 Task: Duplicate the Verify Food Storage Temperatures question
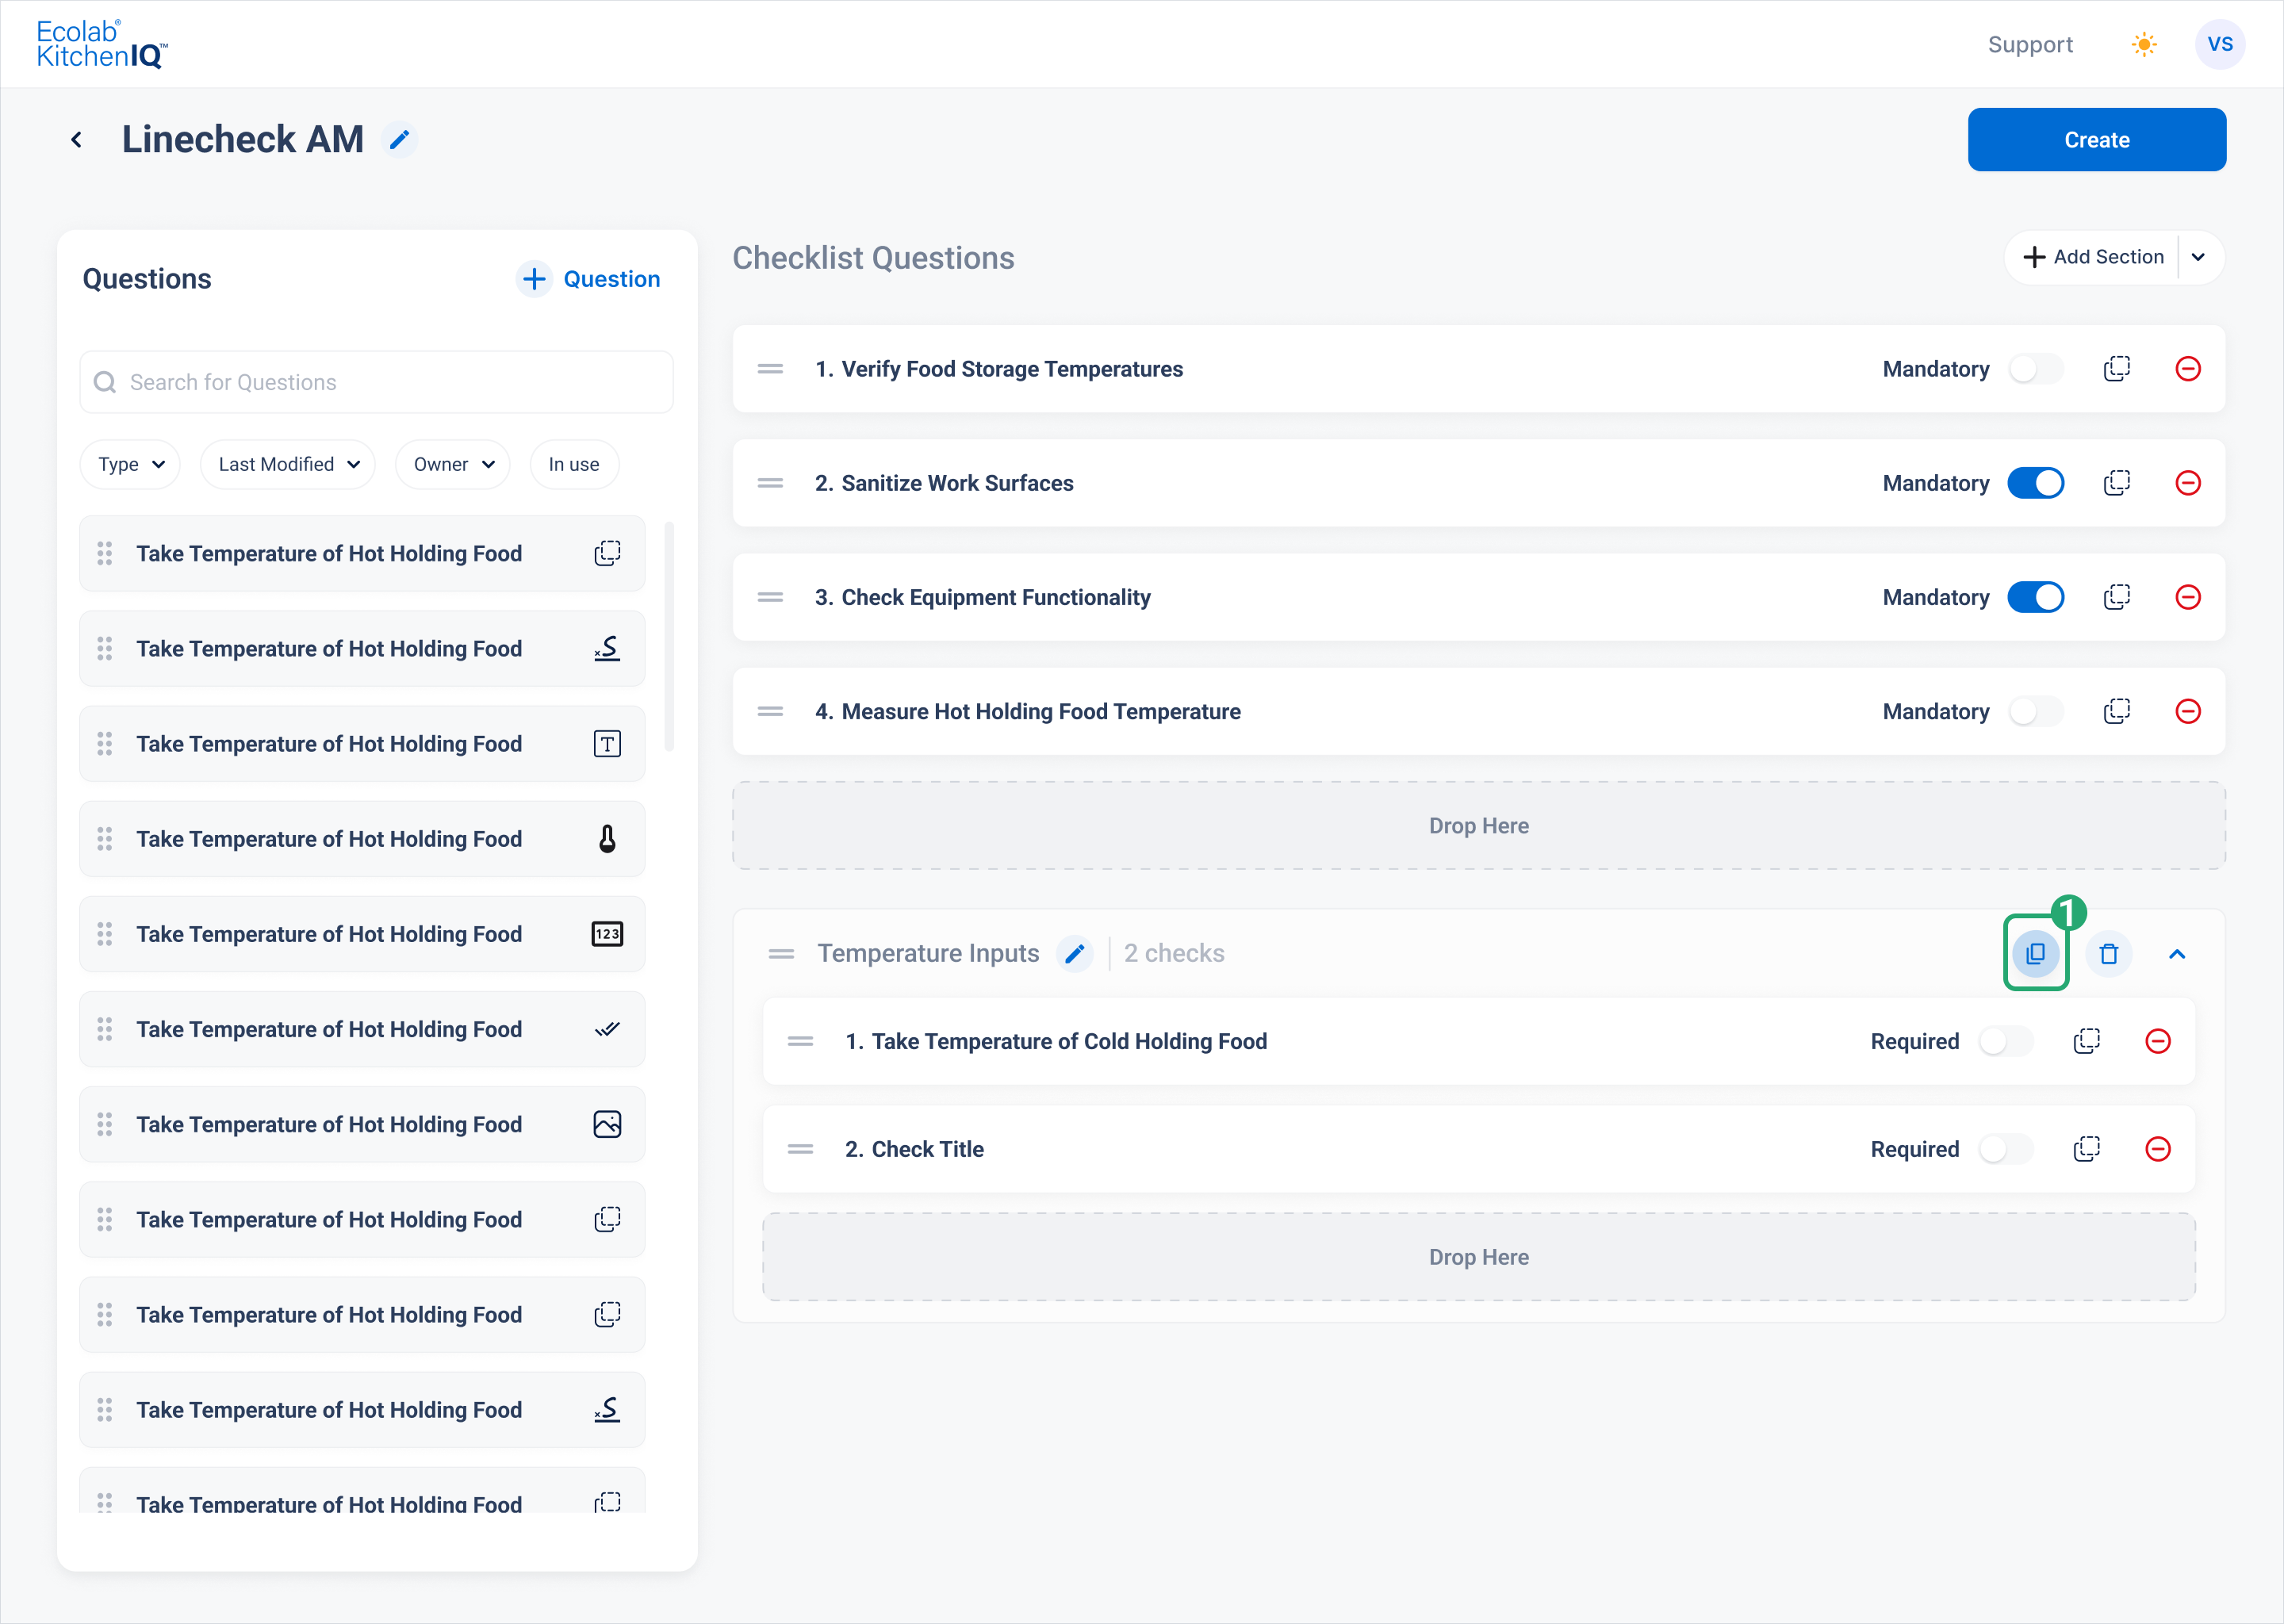click(x=2117, y=369)
